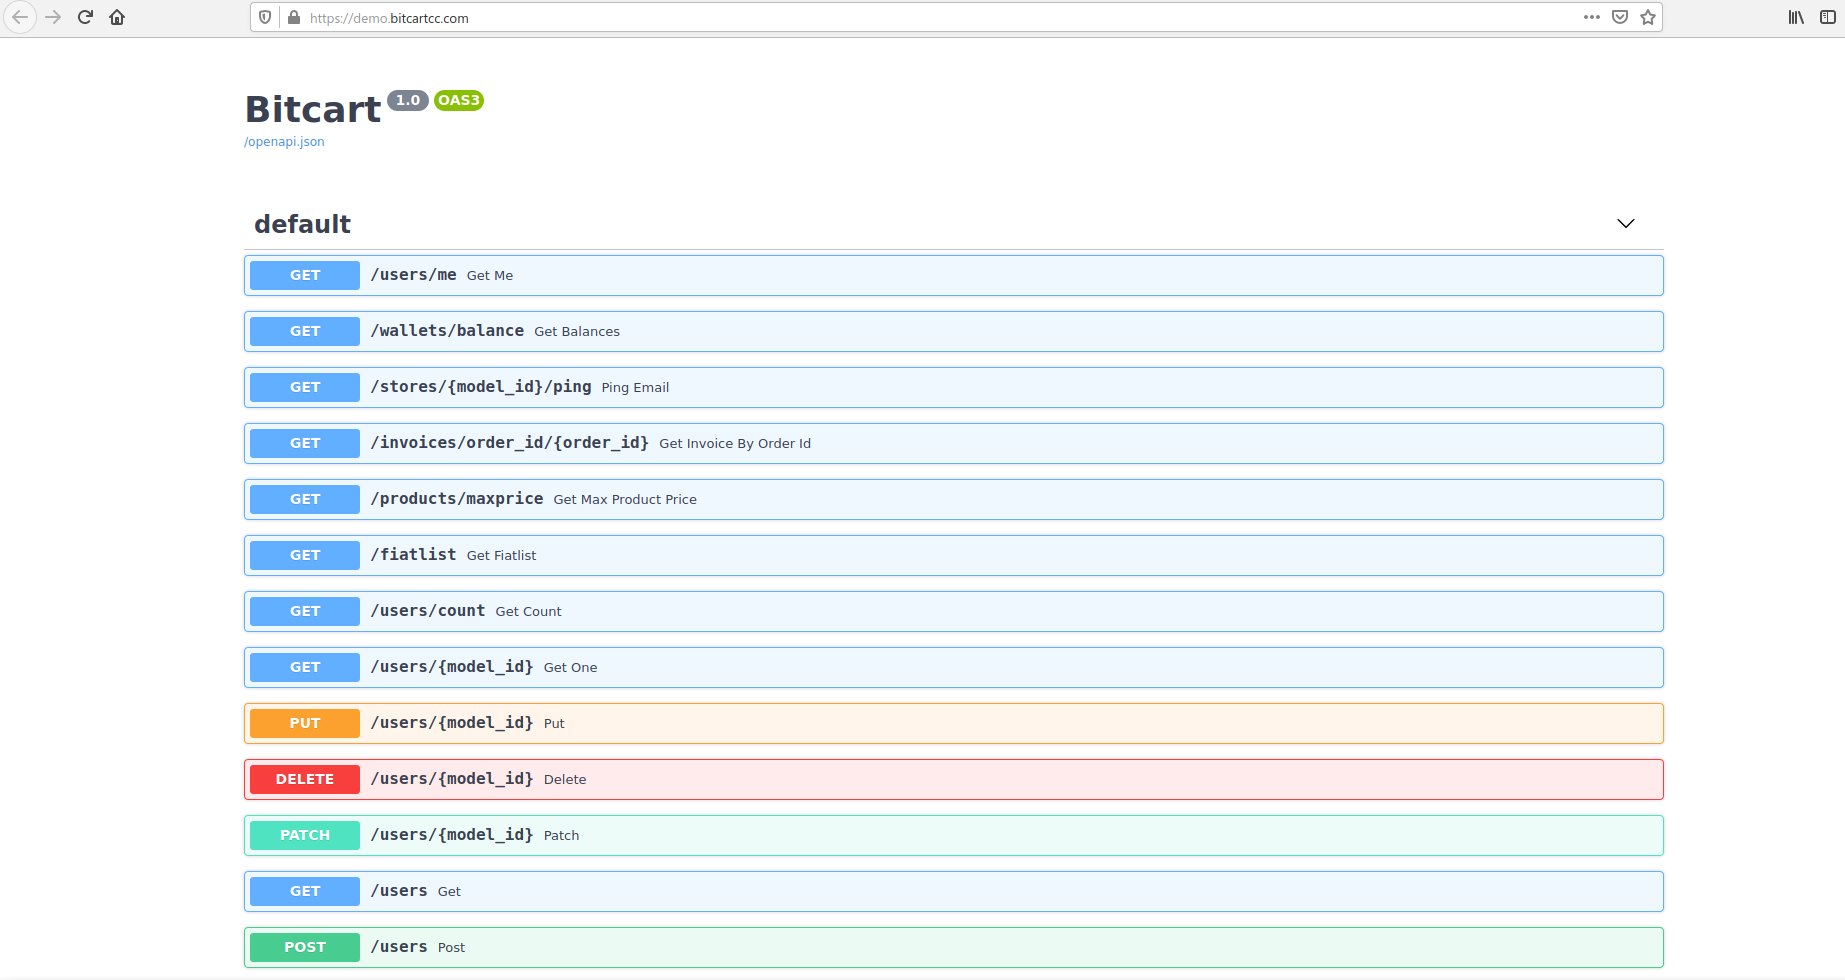Expand GET /users/{model_id} Get One
Image resolution: width=1845 pixels, height=980 pixels.
pos(954,667)
